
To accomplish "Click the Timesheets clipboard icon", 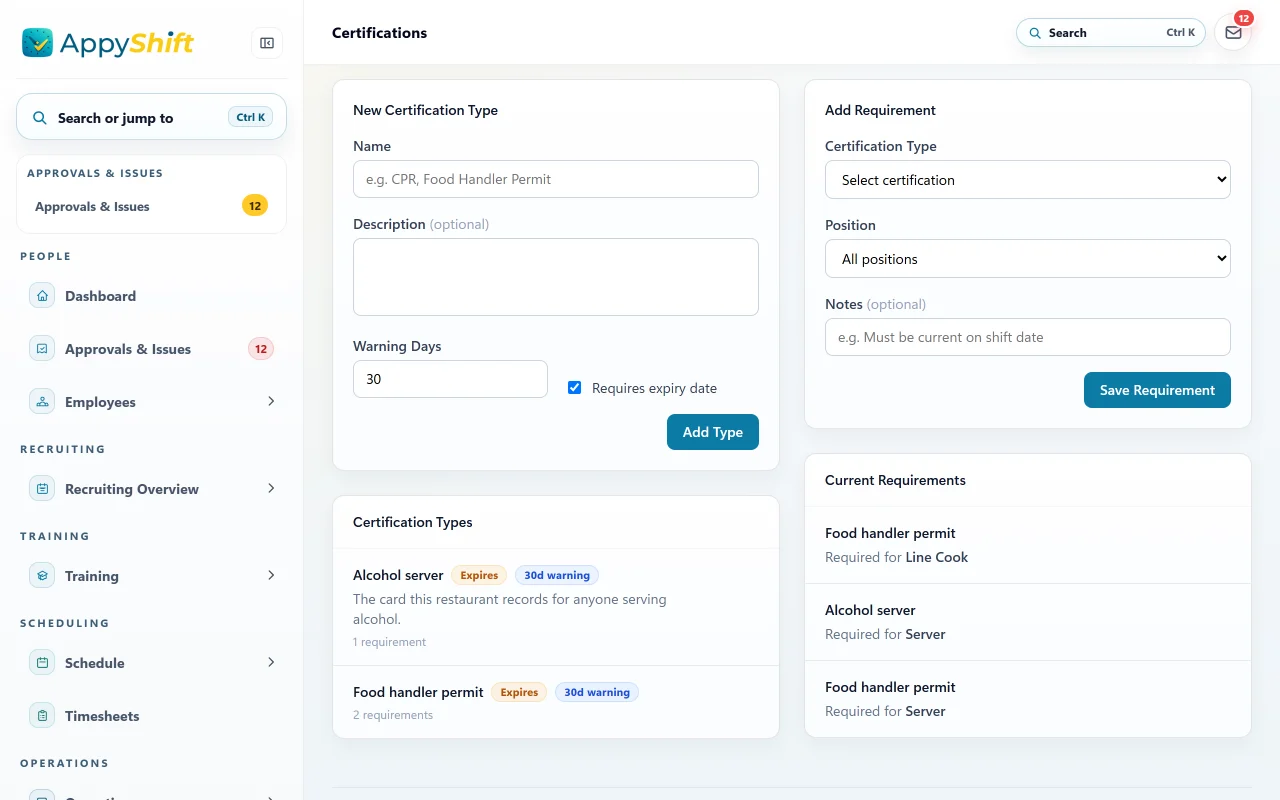I will [x=42, y=716].
